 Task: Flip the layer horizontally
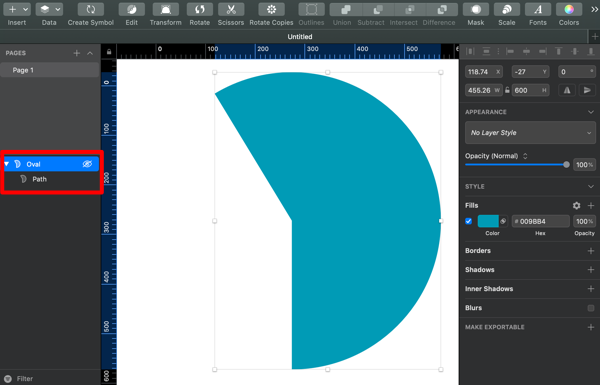coord(567,90)
